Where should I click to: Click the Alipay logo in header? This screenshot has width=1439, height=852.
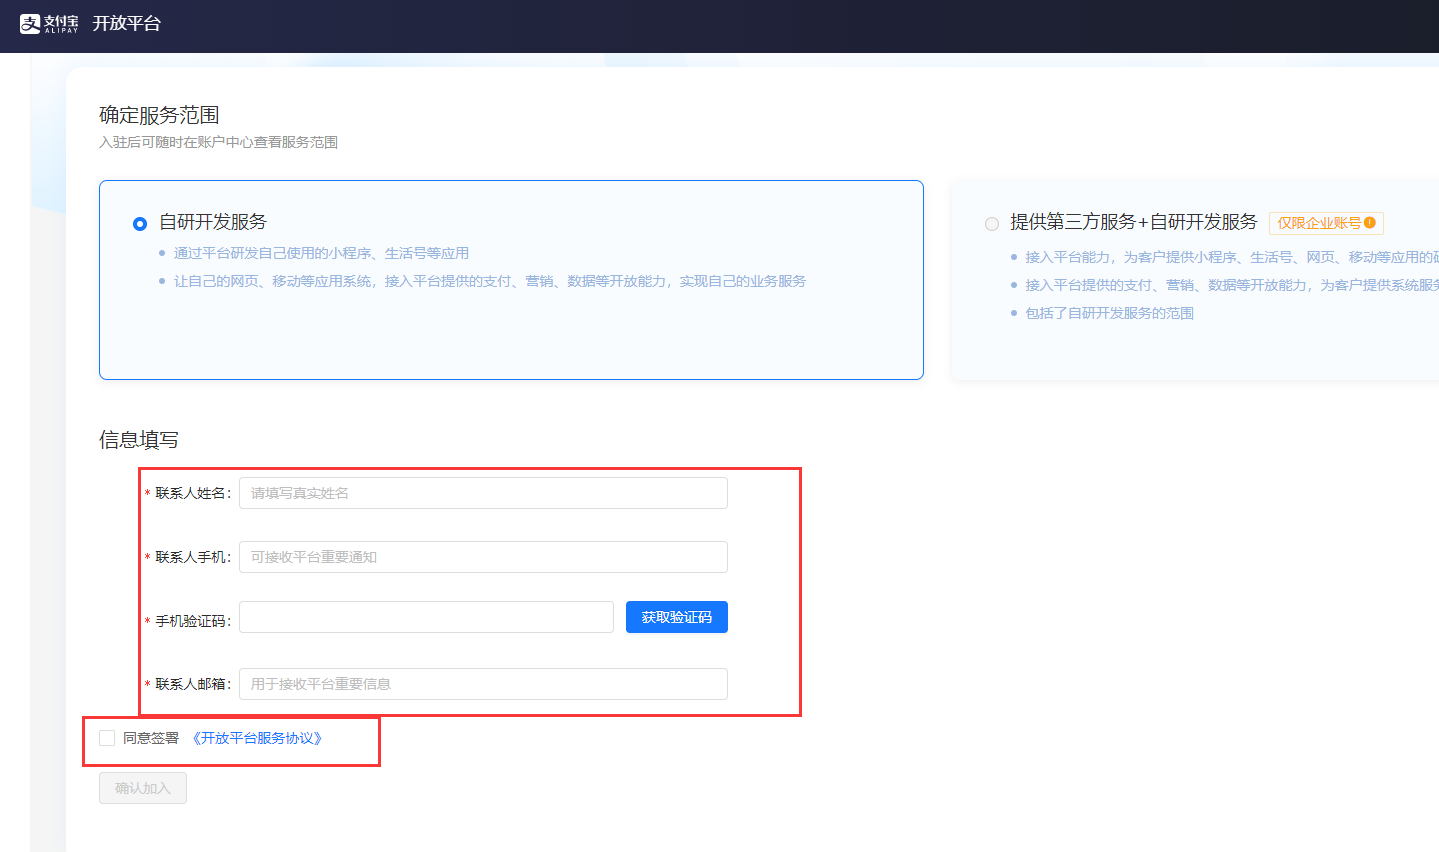tap(48, 23)
